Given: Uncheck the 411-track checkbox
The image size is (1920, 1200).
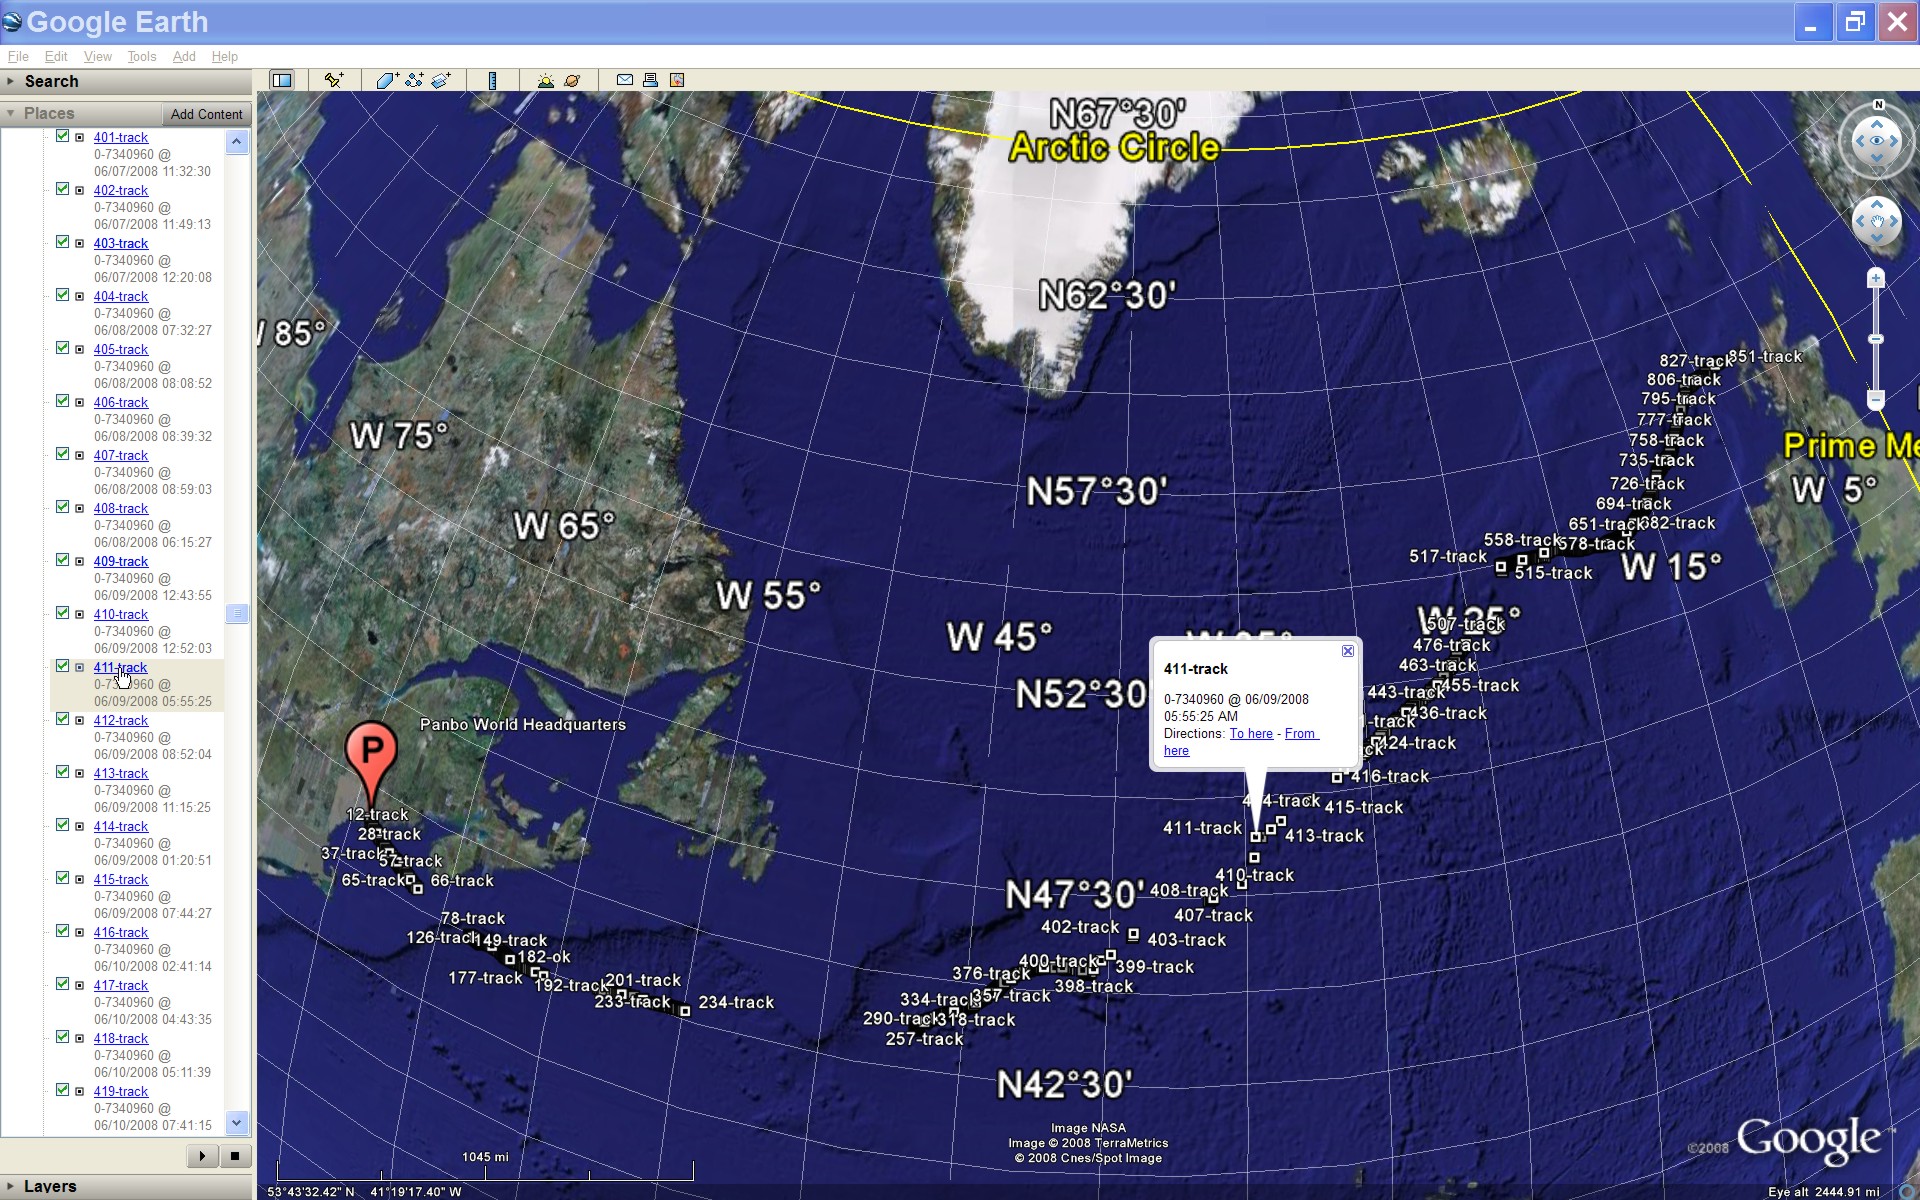Looking at the screenshot, I should (62, 666).
